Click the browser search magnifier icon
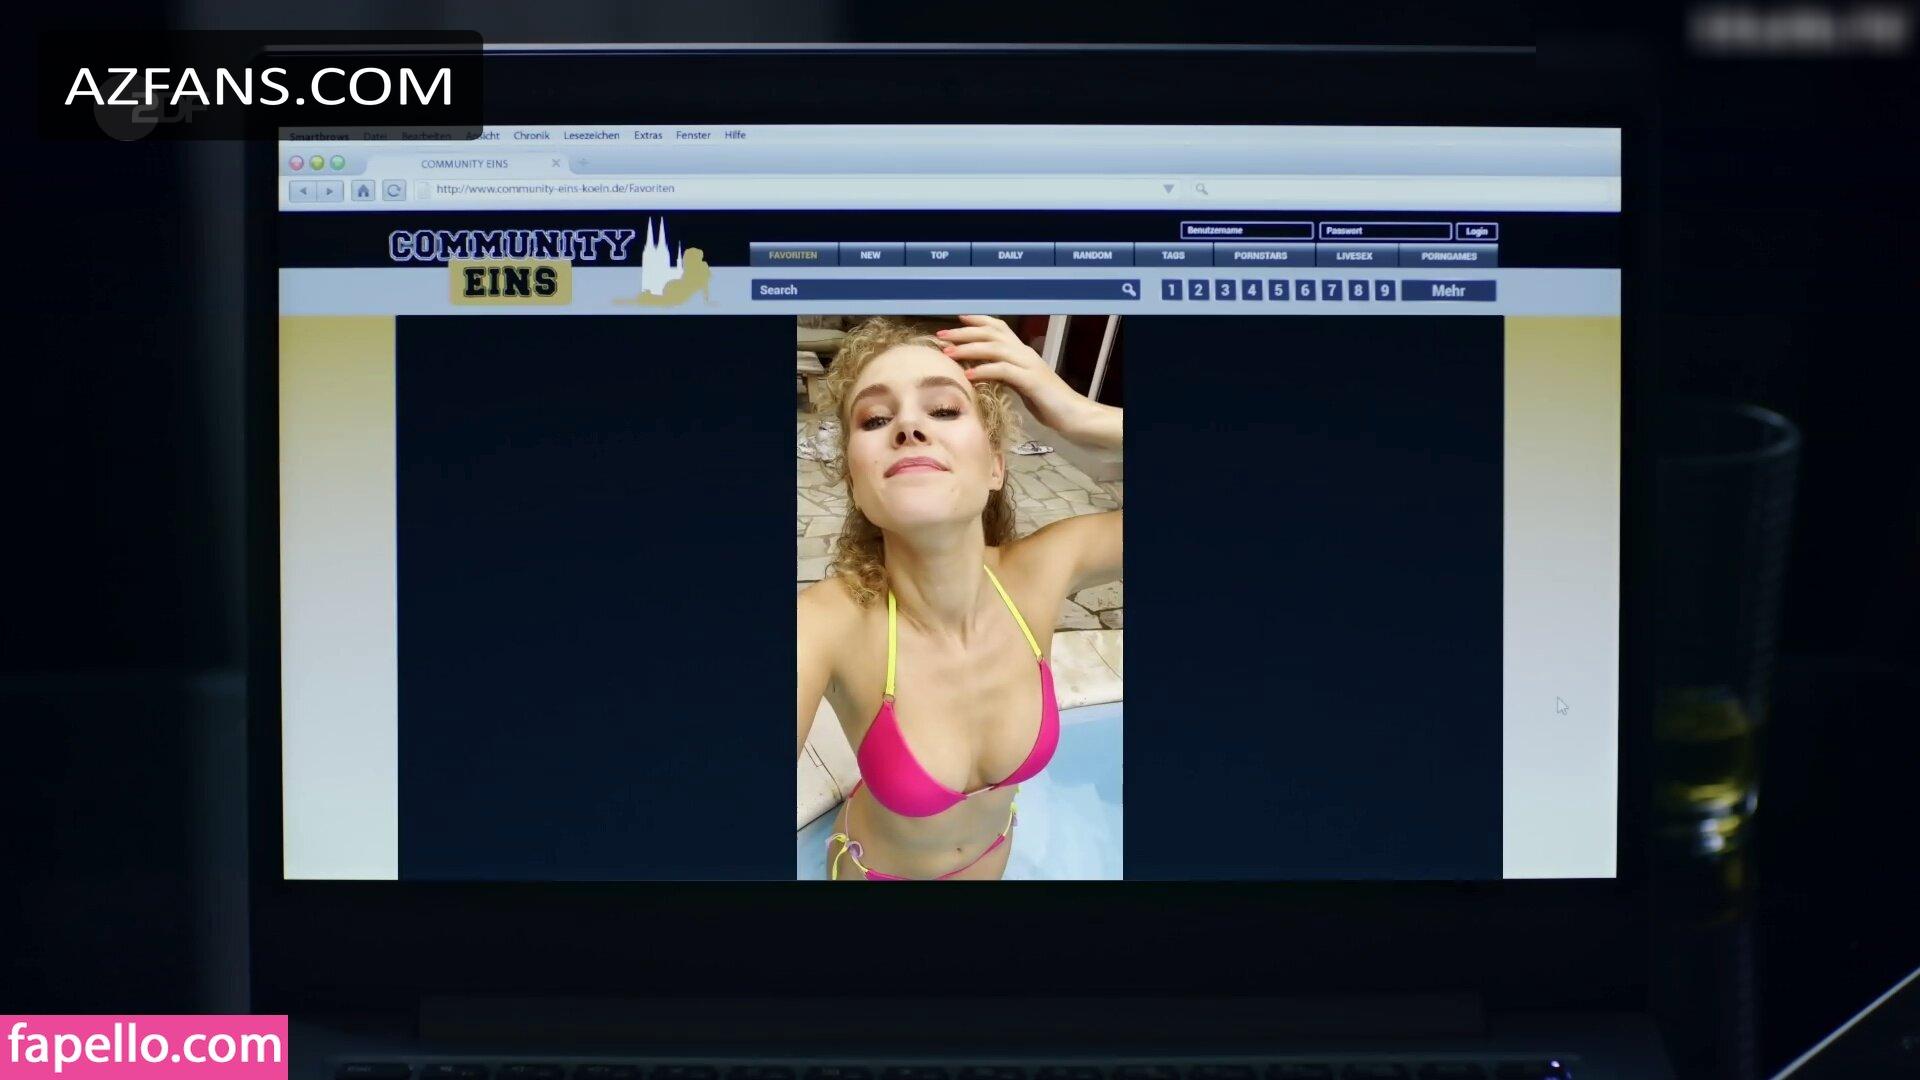This screenshot has width=1920, height=1080. 1201,189
